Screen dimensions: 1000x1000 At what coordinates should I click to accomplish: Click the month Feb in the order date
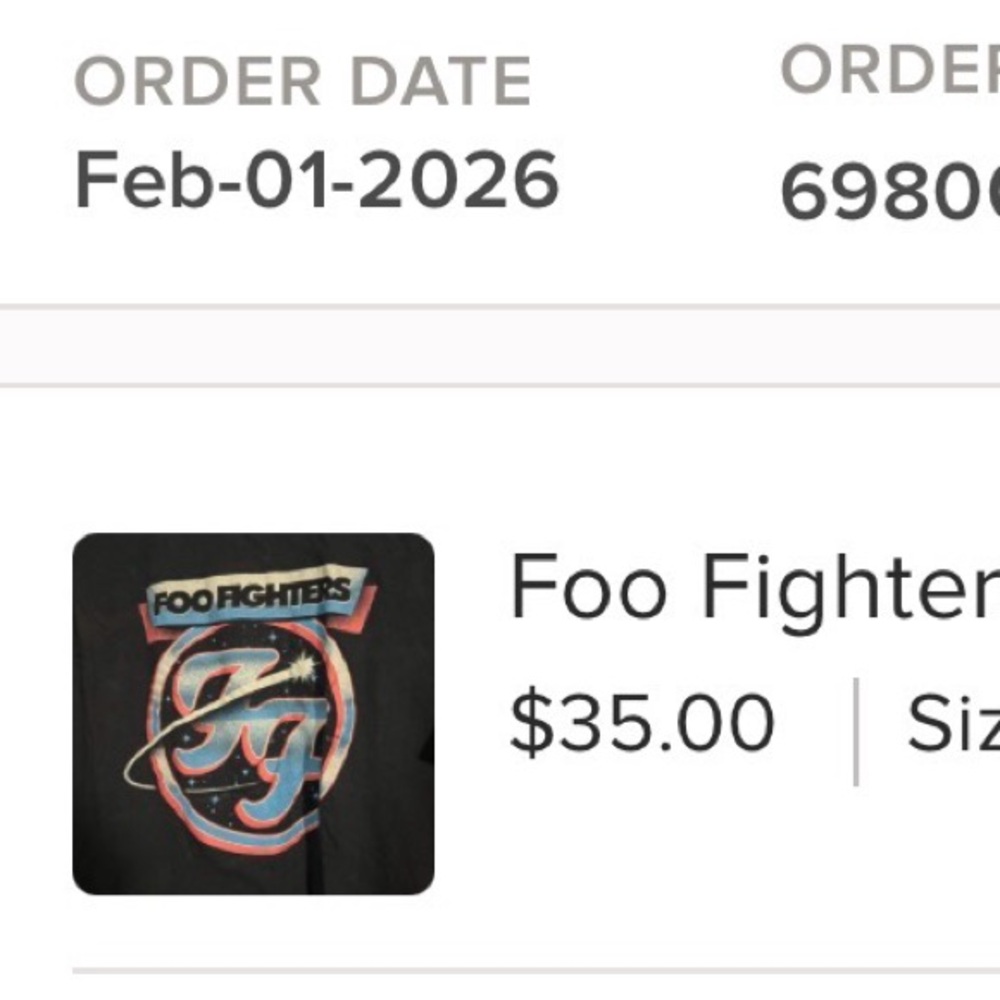128,181
